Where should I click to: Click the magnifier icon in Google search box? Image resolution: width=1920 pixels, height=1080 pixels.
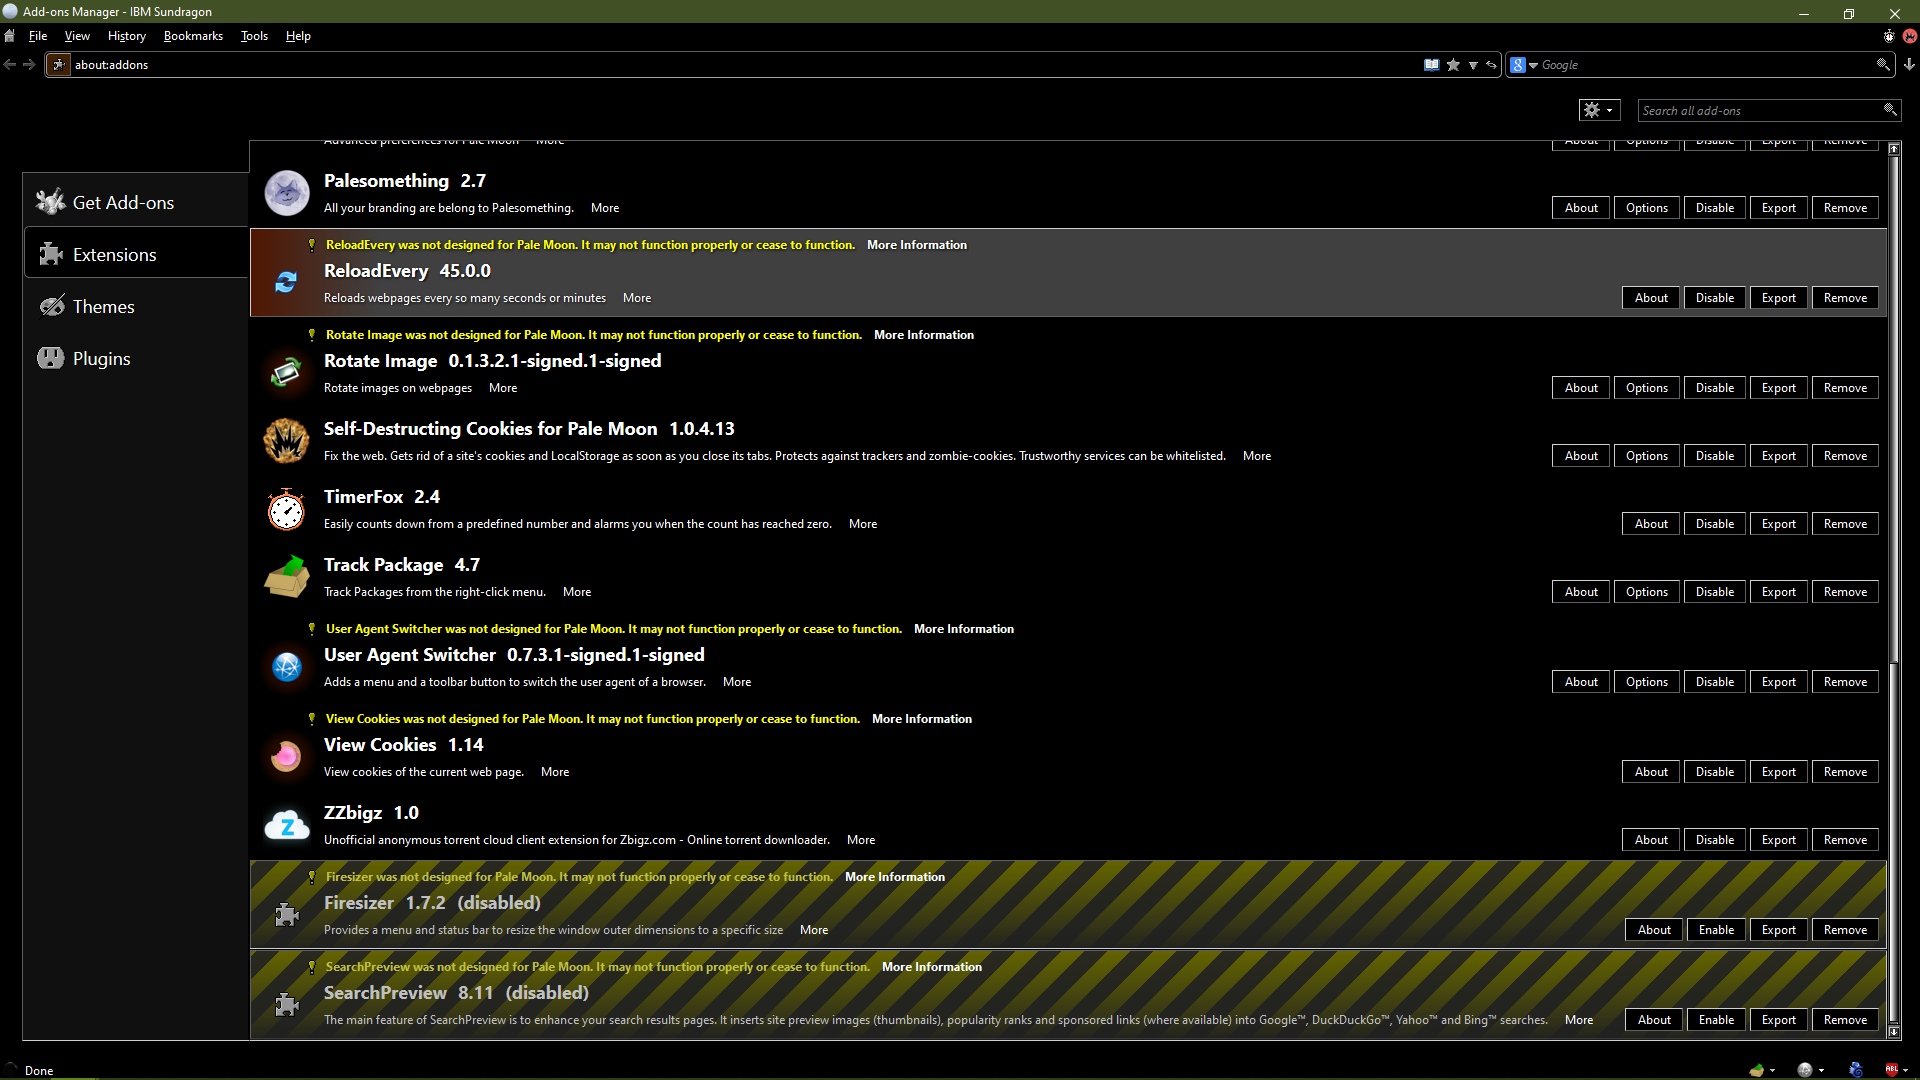pos(1883,65)
